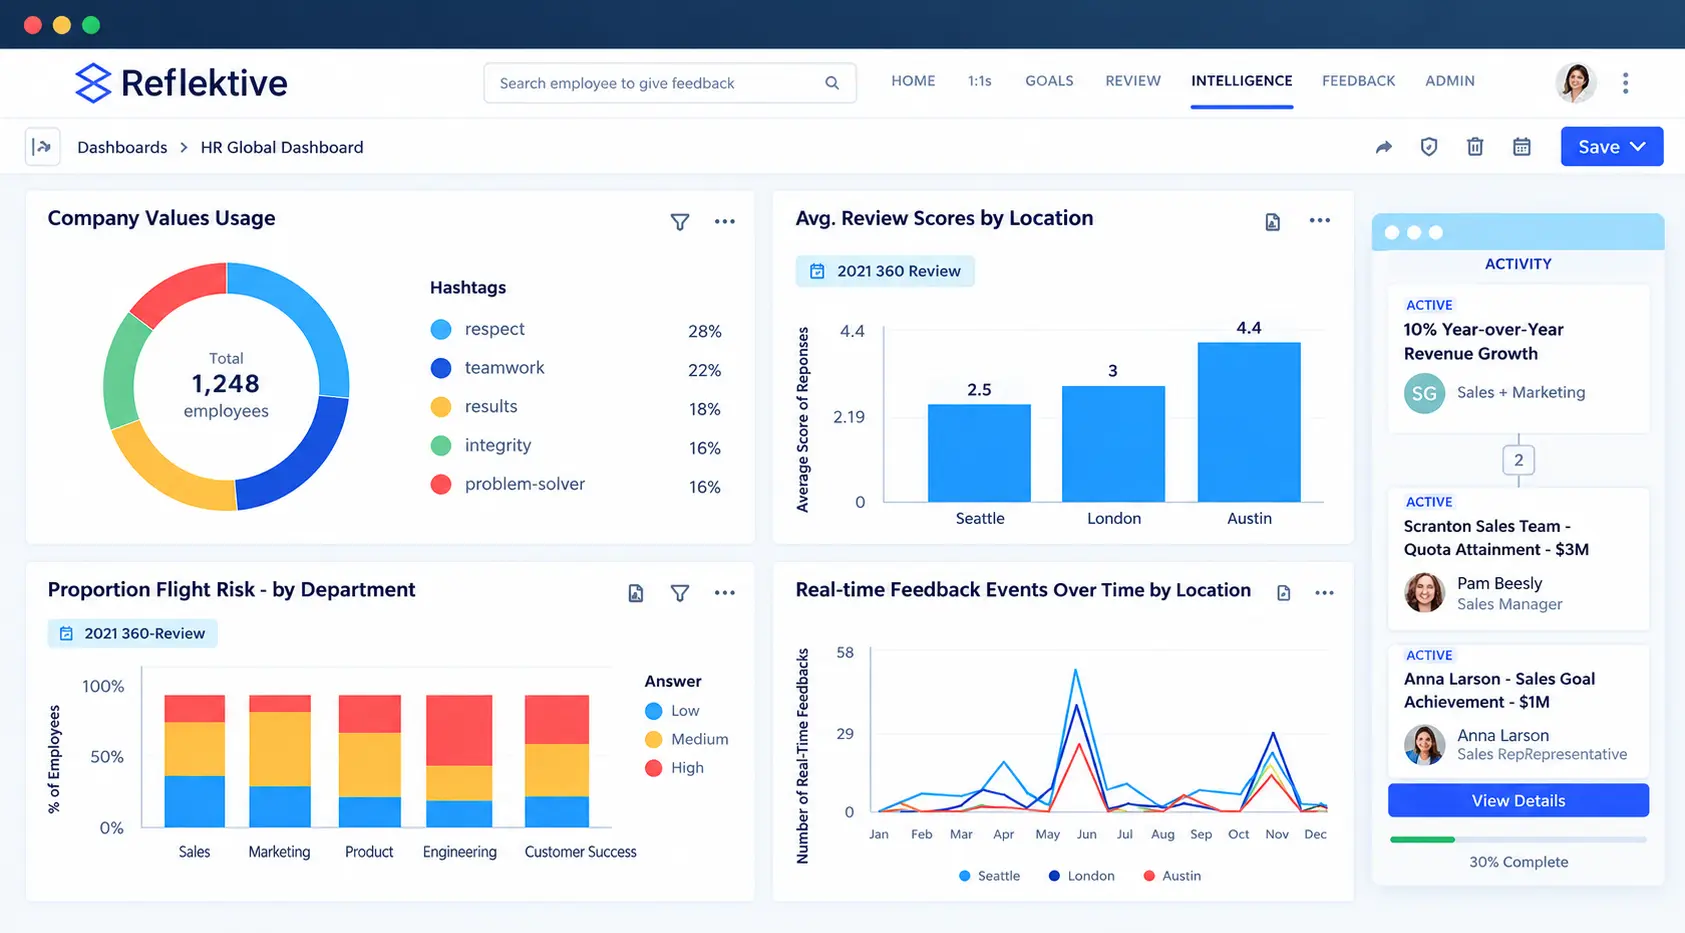Click the user profile avatar
The width and height of the screenshot is (1685, 933).
coord(1575,83)
